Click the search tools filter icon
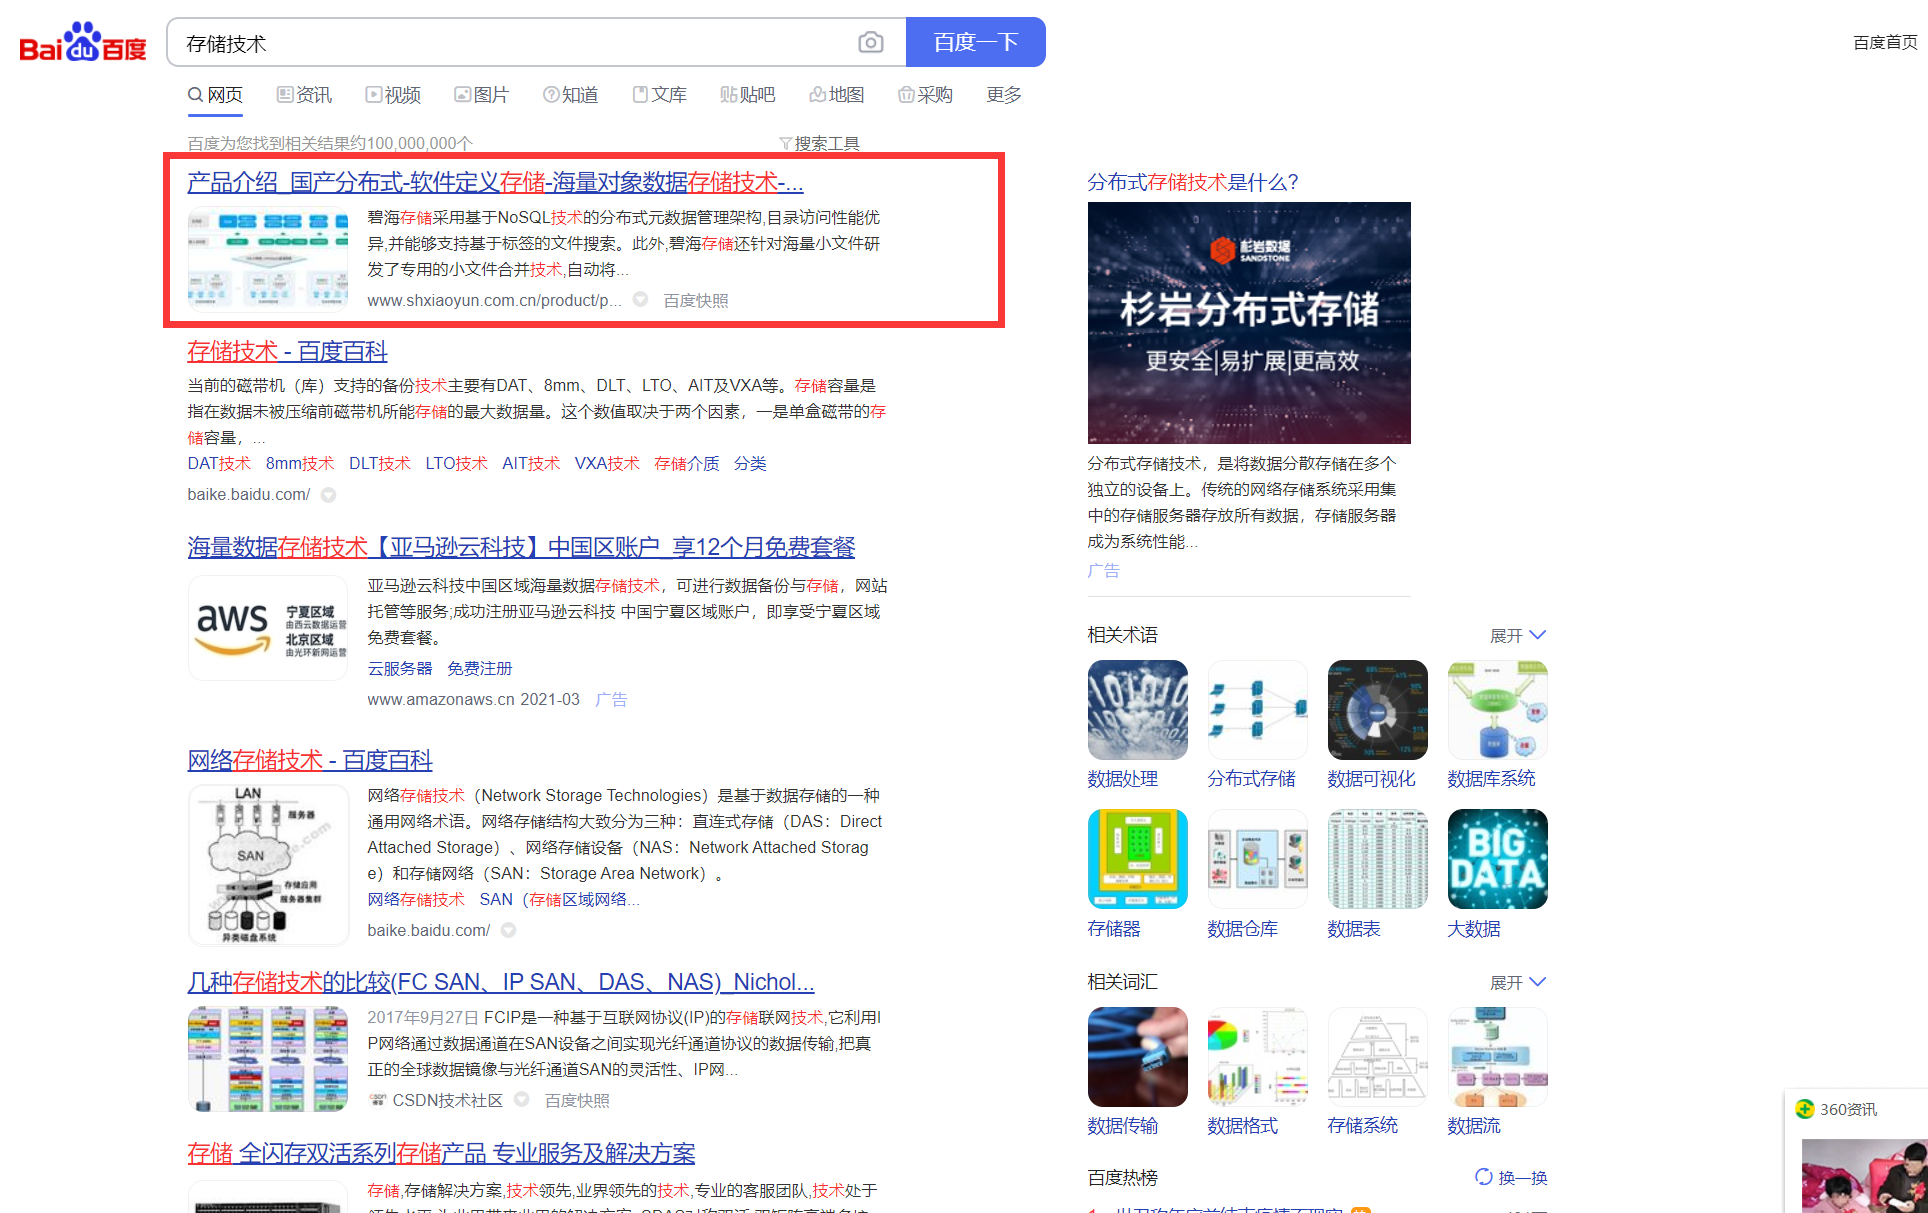 (x=785, y=144)
